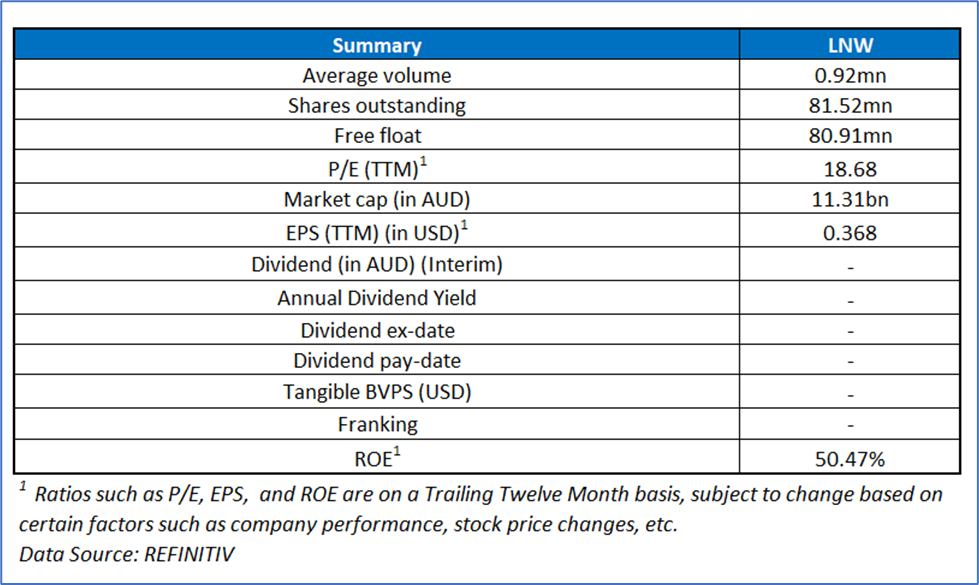The height and width of the screenshot is (585, 979).
Task: Select the Average volume row label
Action: pos(376,75)
